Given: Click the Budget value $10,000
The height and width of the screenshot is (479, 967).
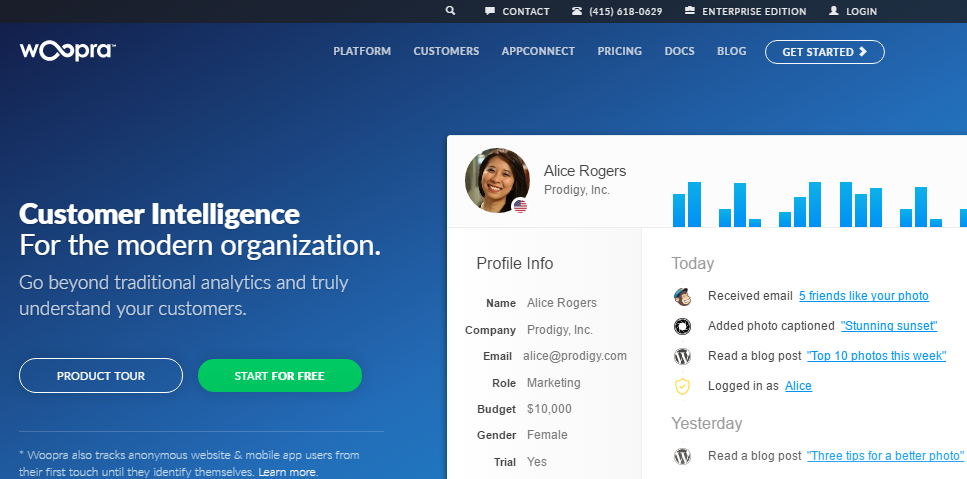Looking at the screenshot, I should (x=549, y=409).
